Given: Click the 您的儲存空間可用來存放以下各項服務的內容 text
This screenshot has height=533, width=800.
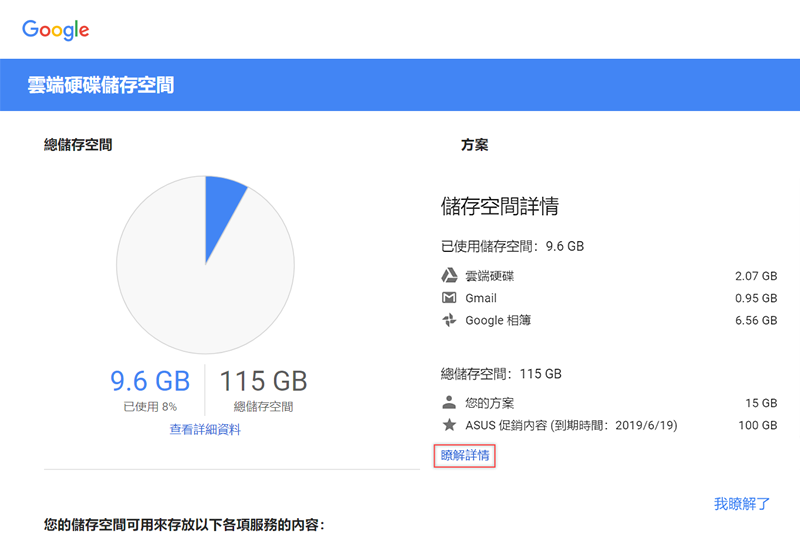Looking at the screenshot, I should click(x=184, y=524).
